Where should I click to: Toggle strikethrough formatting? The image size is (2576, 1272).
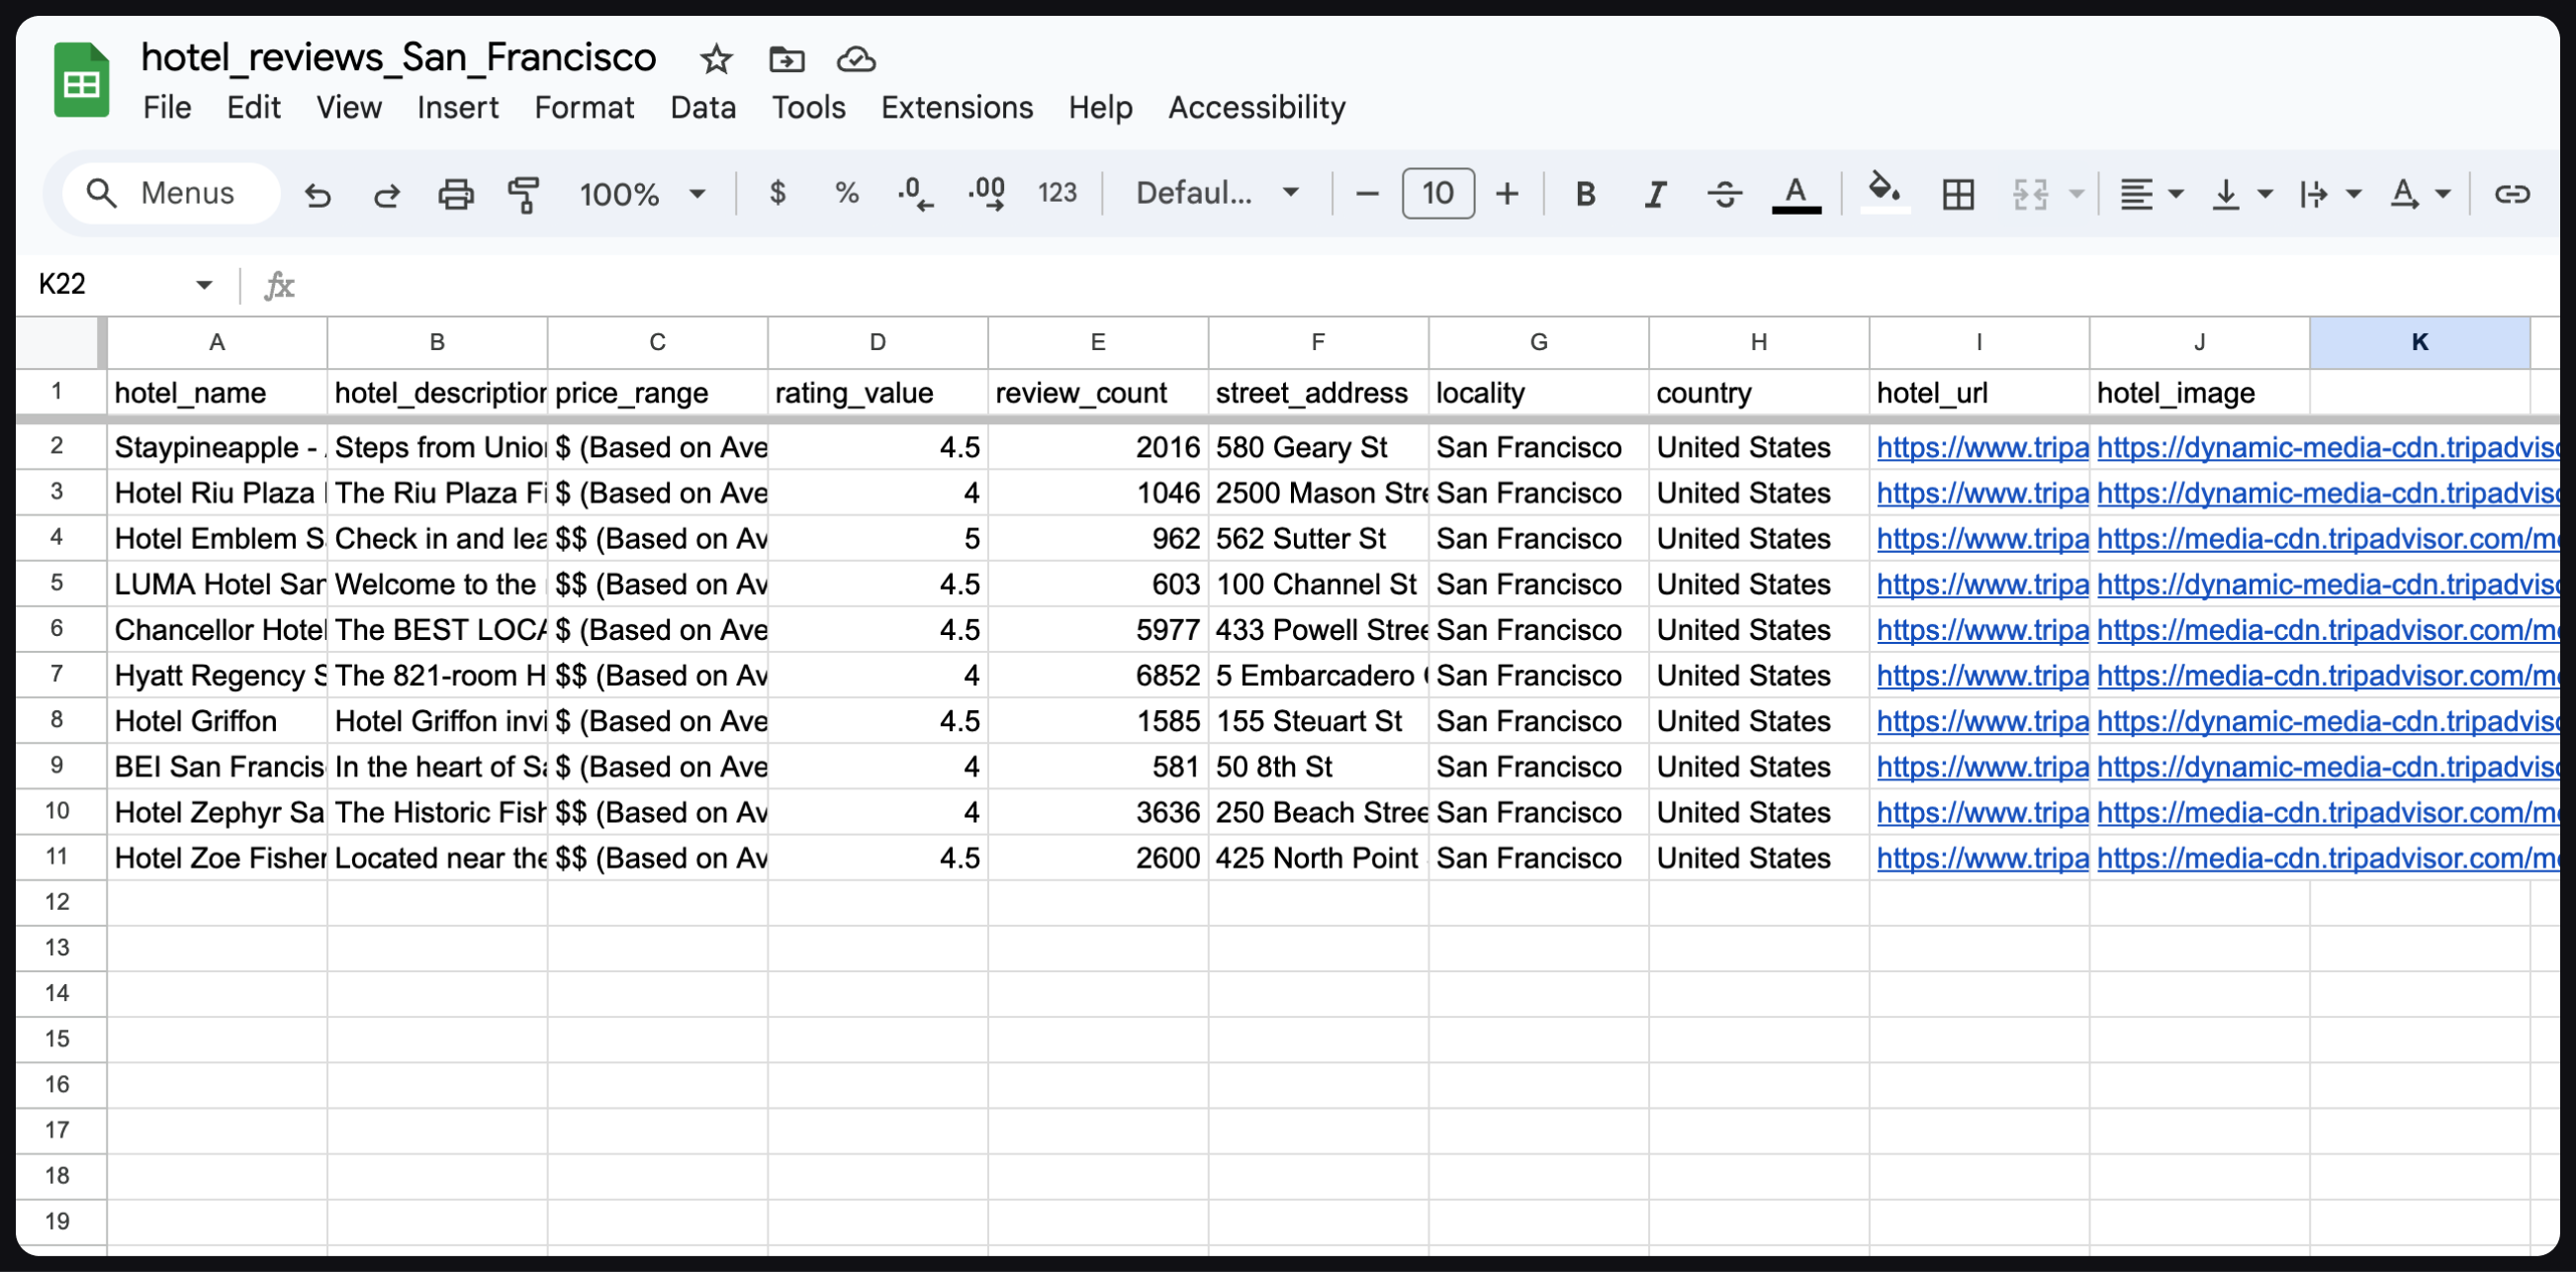click(1725, 194)
